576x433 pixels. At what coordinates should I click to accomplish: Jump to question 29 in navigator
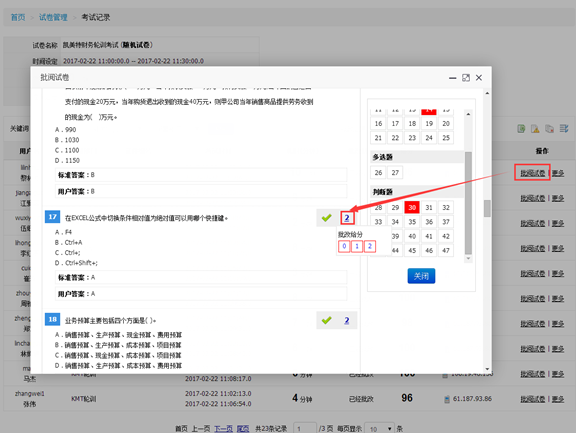point(395,208)
